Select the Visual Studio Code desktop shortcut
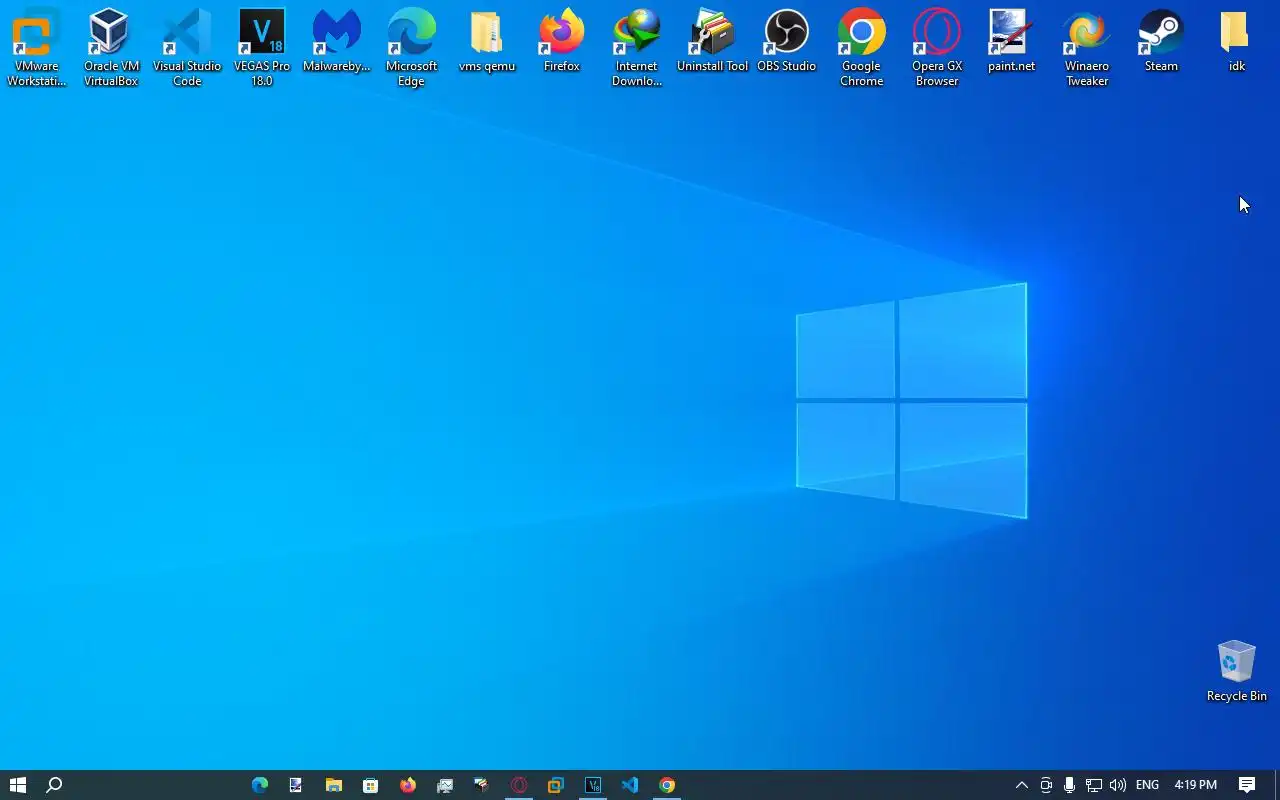Viewport: 1280px width, 800px height. coord(186,48)
